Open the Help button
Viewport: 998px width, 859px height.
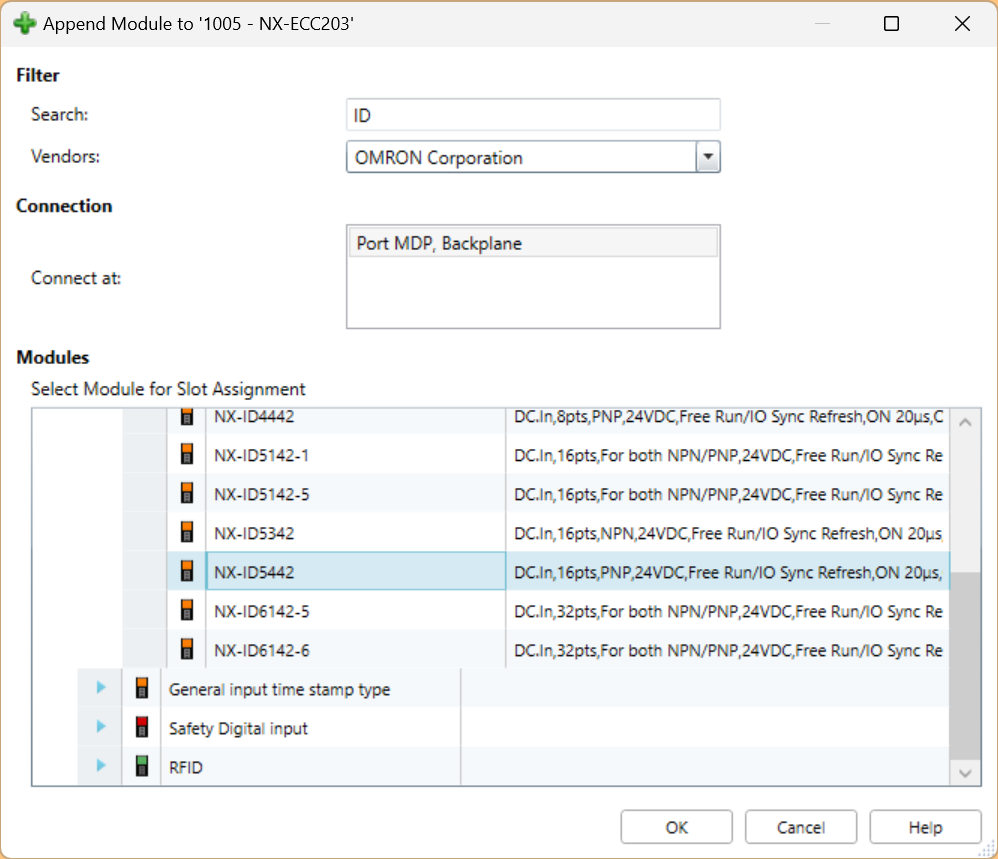pos(925,827)
